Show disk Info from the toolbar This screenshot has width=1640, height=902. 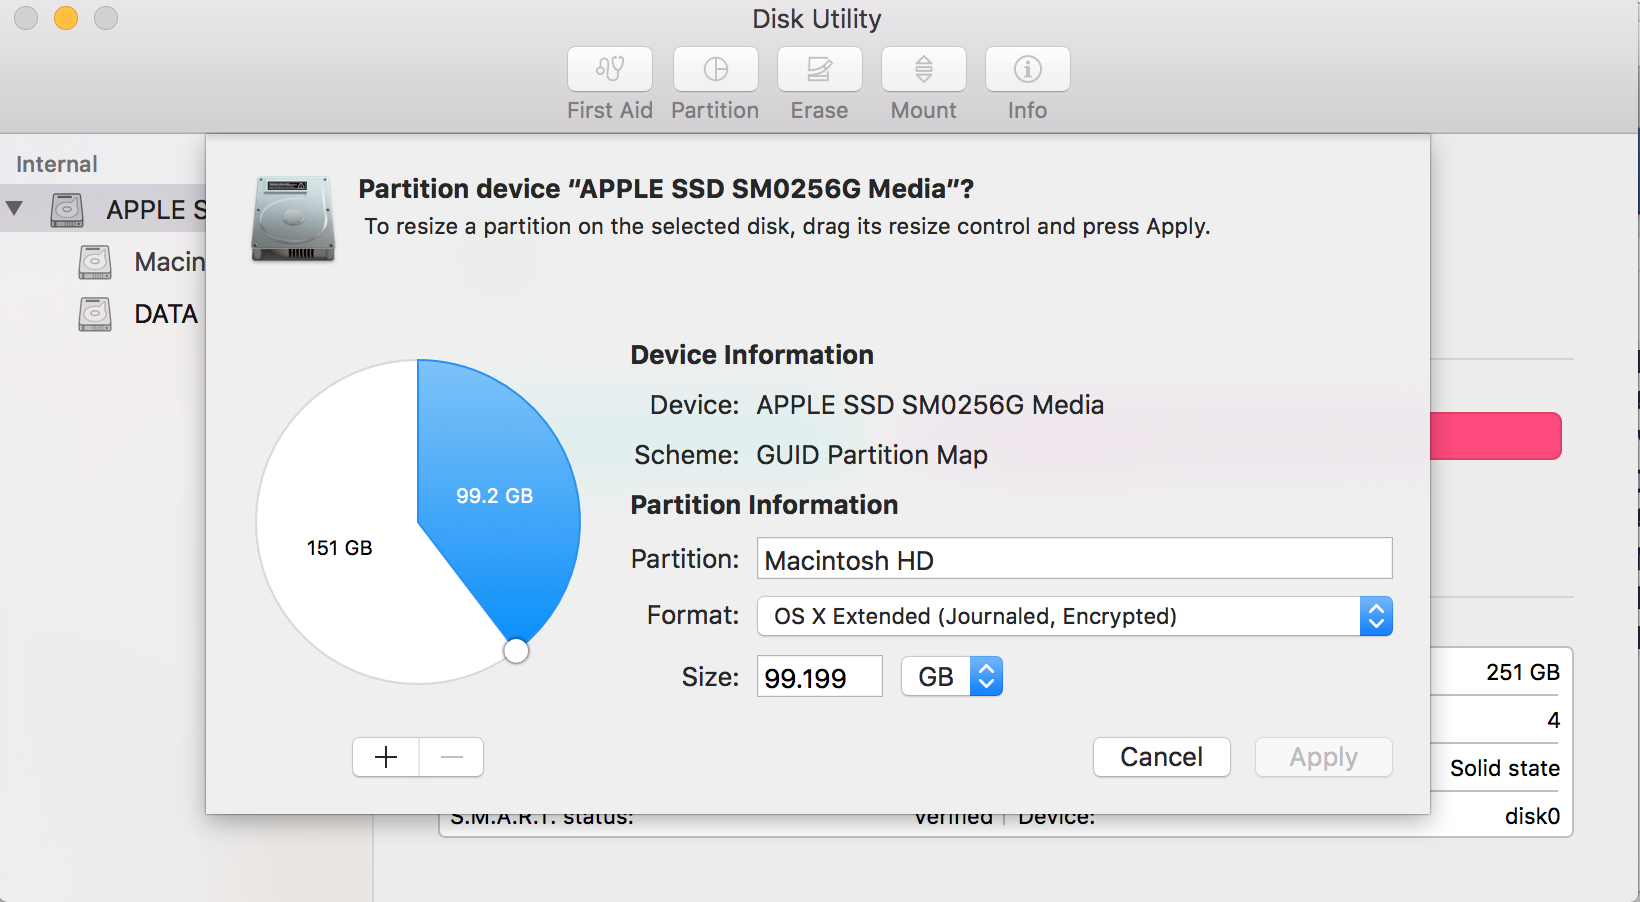click(x=1028, y=69)
